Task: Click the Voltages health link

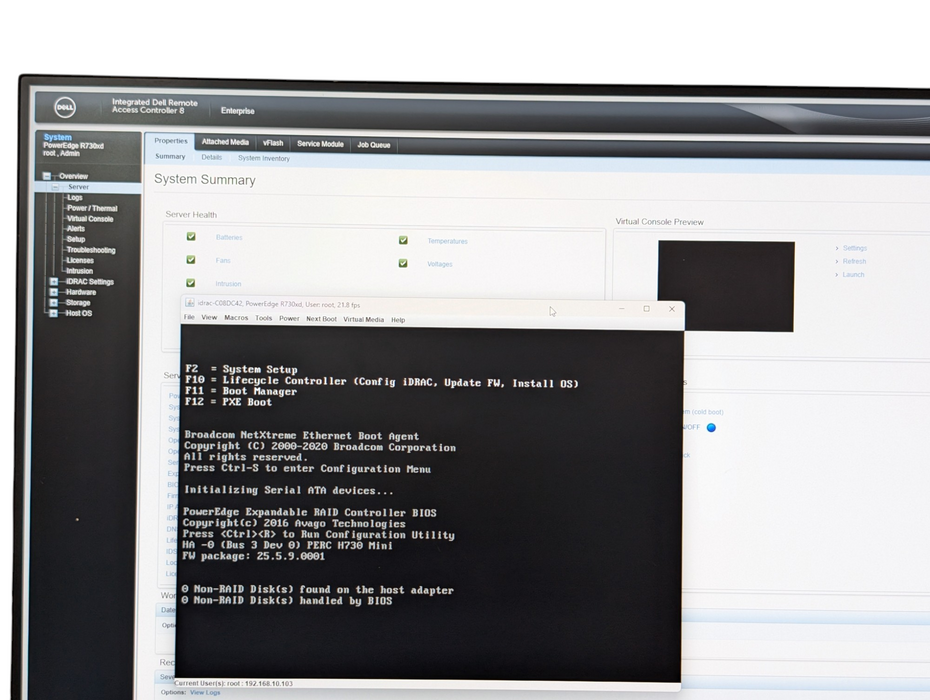Action: (x=439, y=265)
